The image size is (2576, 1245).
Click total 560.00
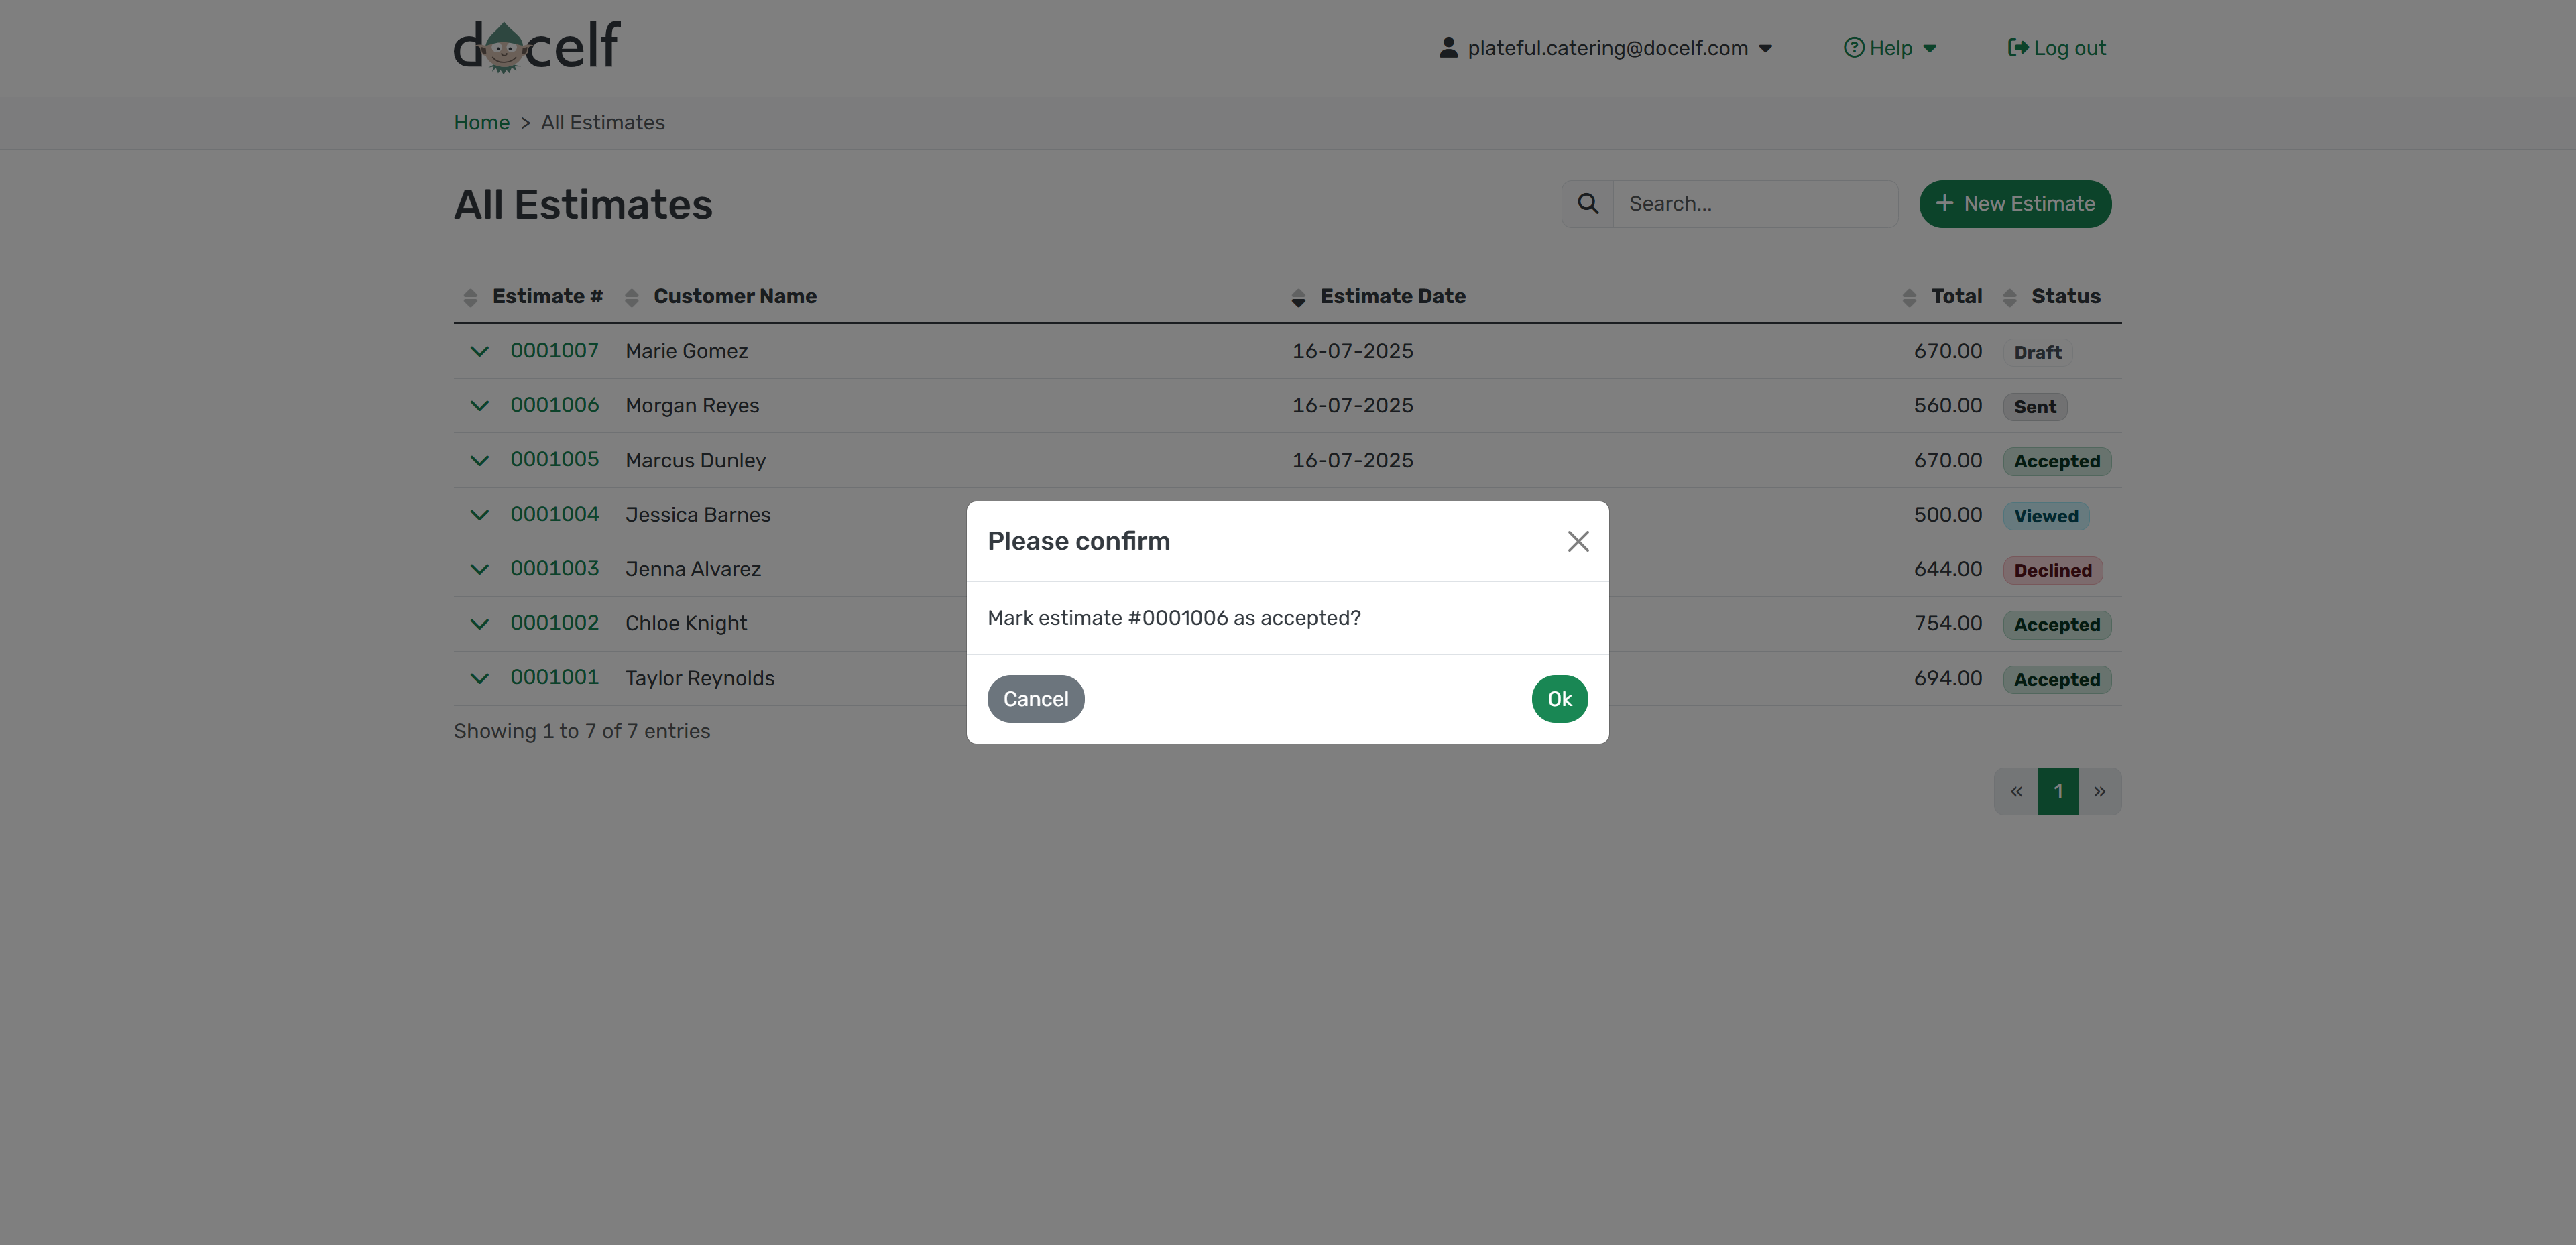1947,405
